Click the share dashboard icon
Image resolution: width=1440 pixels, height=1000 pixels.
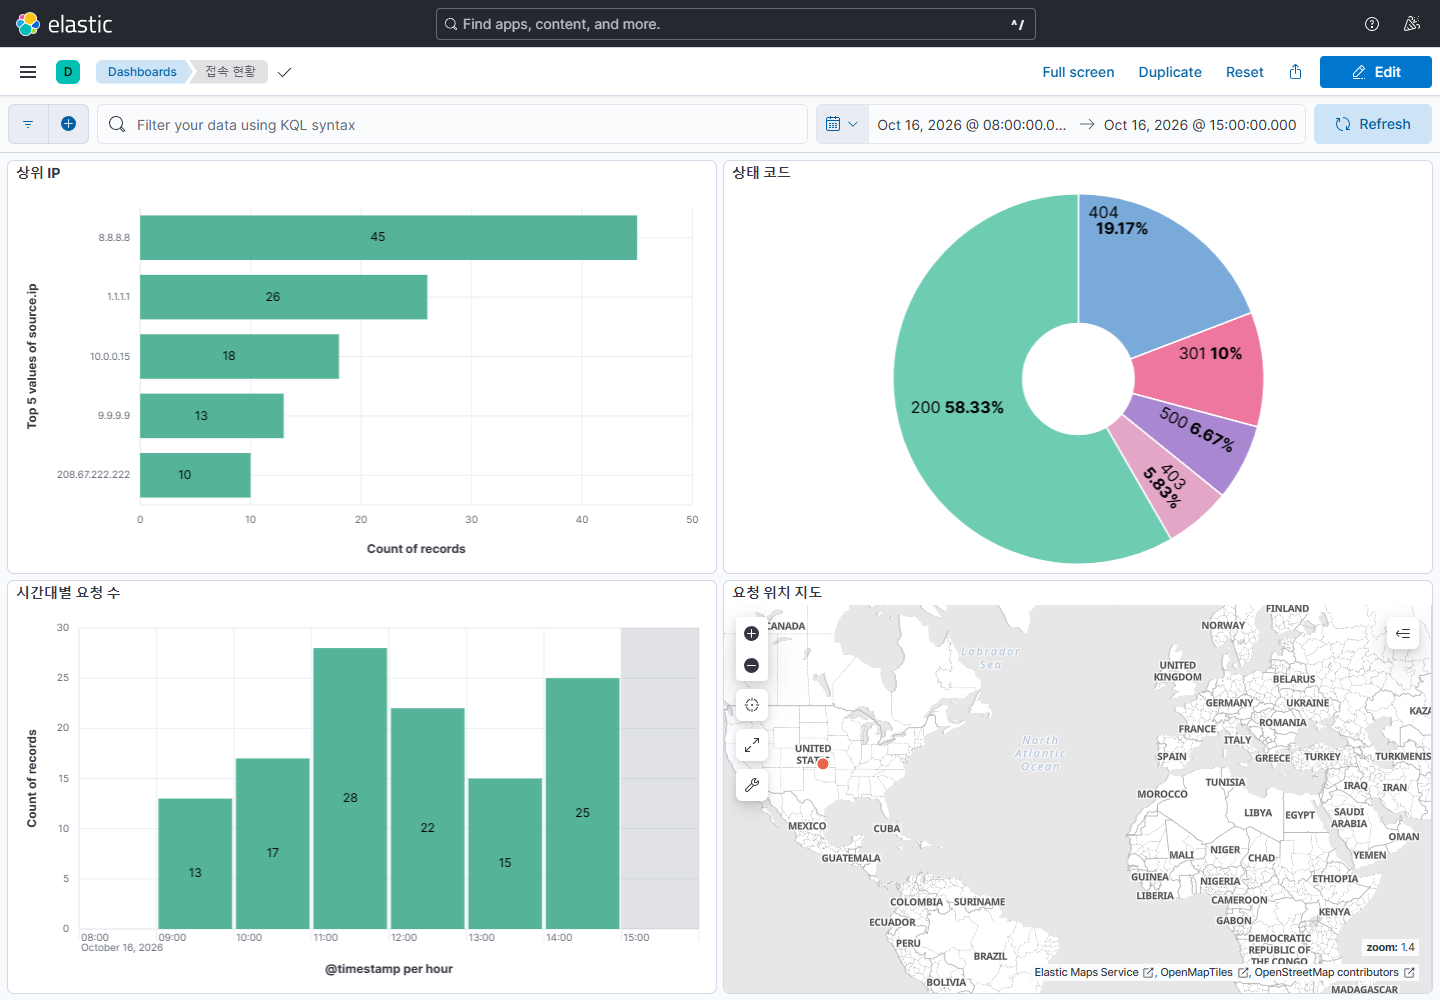pos(1295,72)
